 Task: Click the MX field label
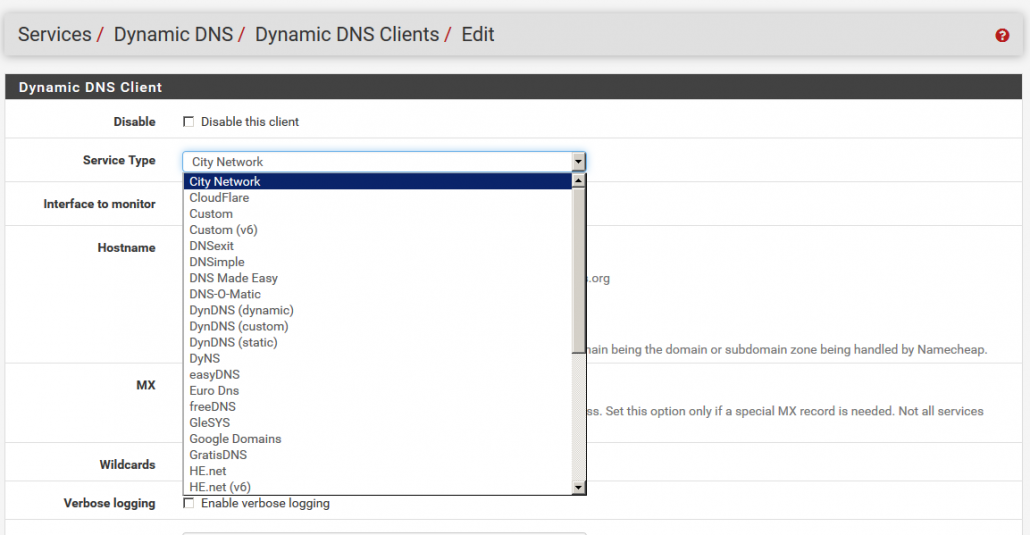pyautogui.click(x=146, y=385)
